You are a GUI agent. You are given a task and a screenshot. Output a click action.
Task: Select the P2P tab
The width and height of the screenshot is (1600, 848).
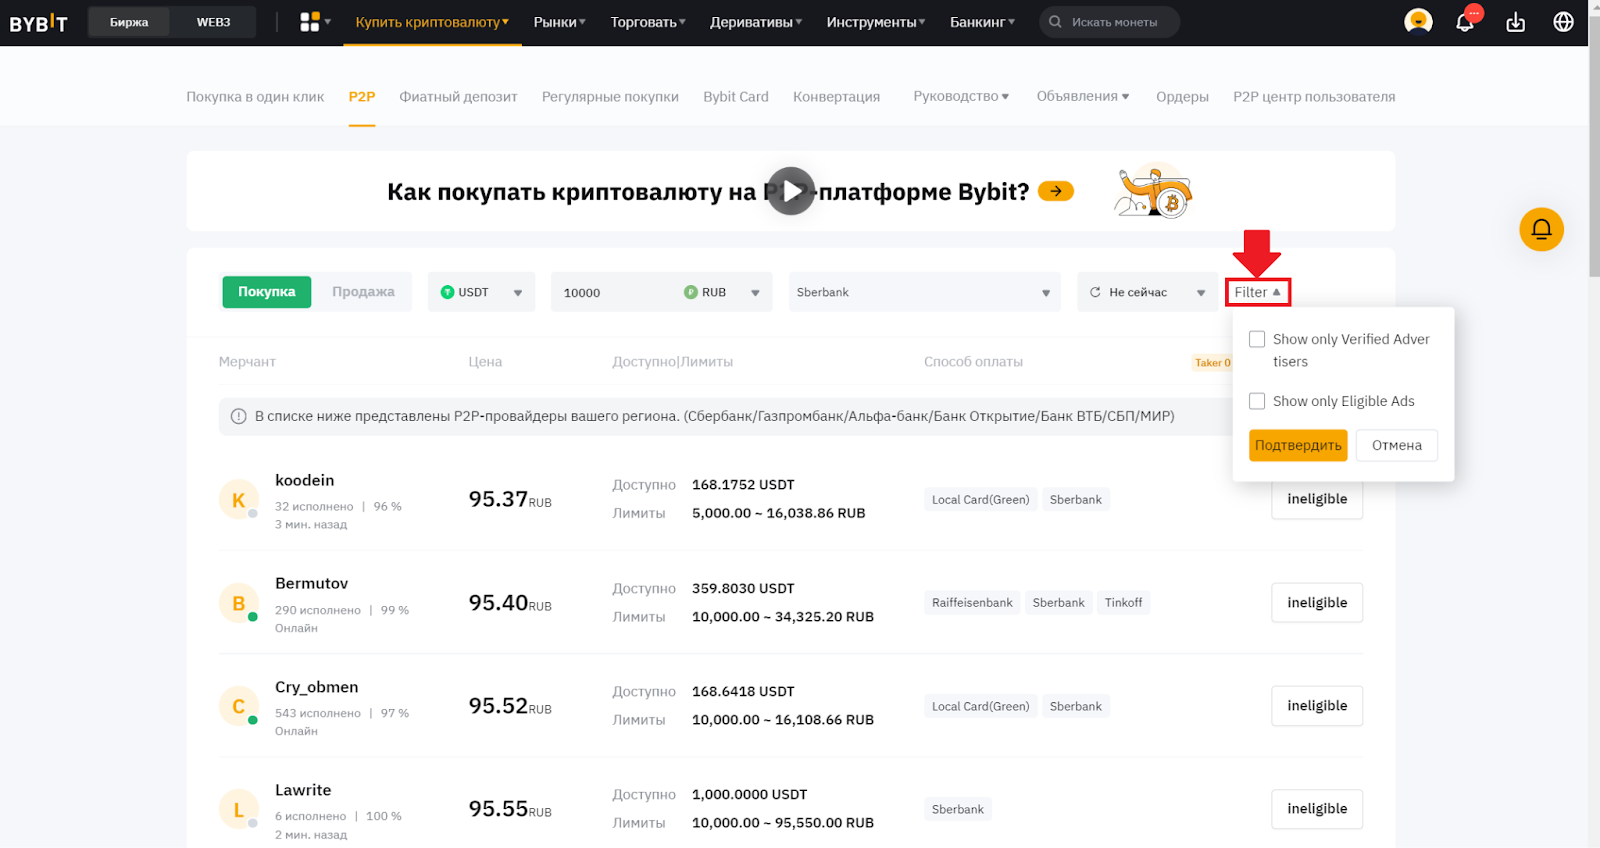point(362,97)
